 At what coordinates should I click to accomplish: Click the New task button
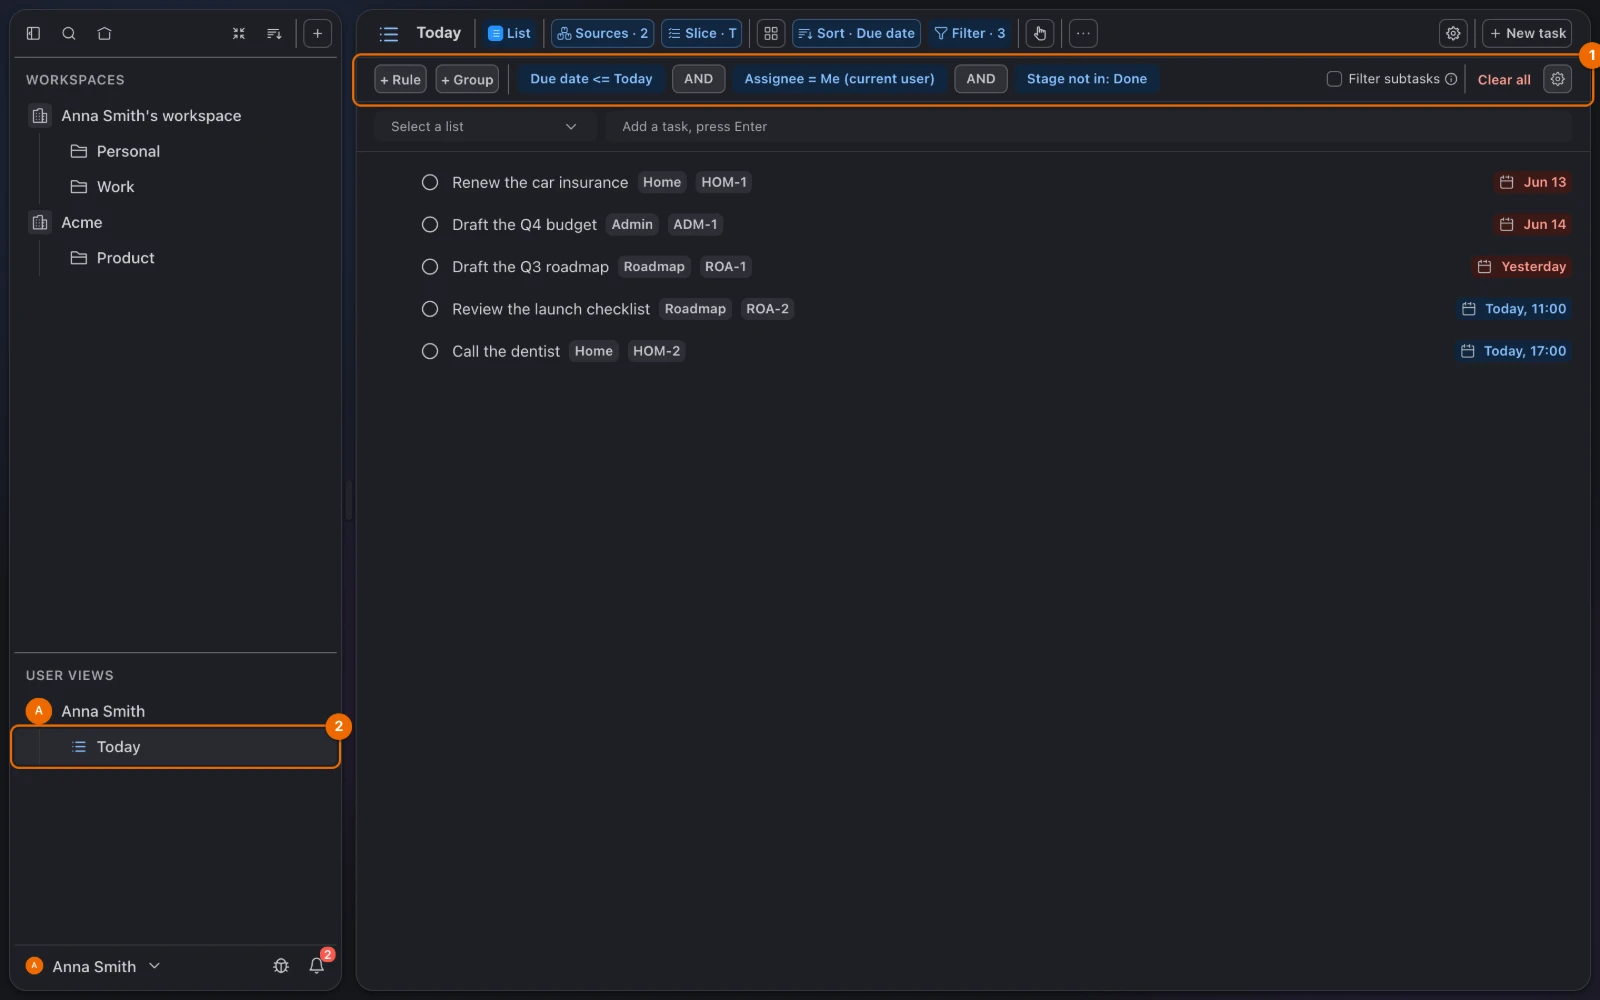(x=1527, y=33)
